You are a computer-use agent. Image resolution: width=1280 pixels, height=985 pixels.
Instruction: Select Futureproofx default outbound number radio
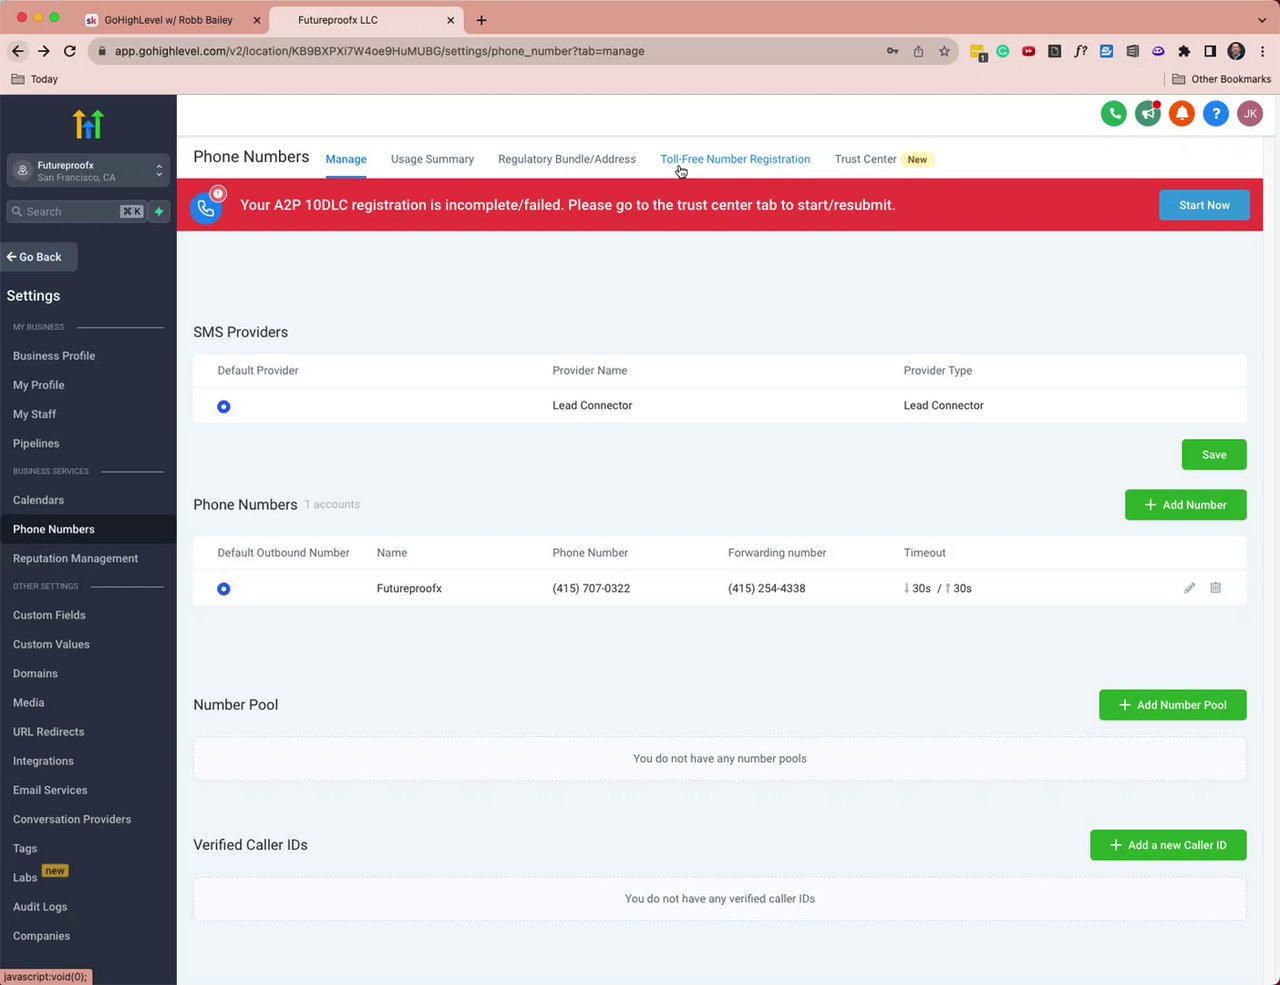223,588
